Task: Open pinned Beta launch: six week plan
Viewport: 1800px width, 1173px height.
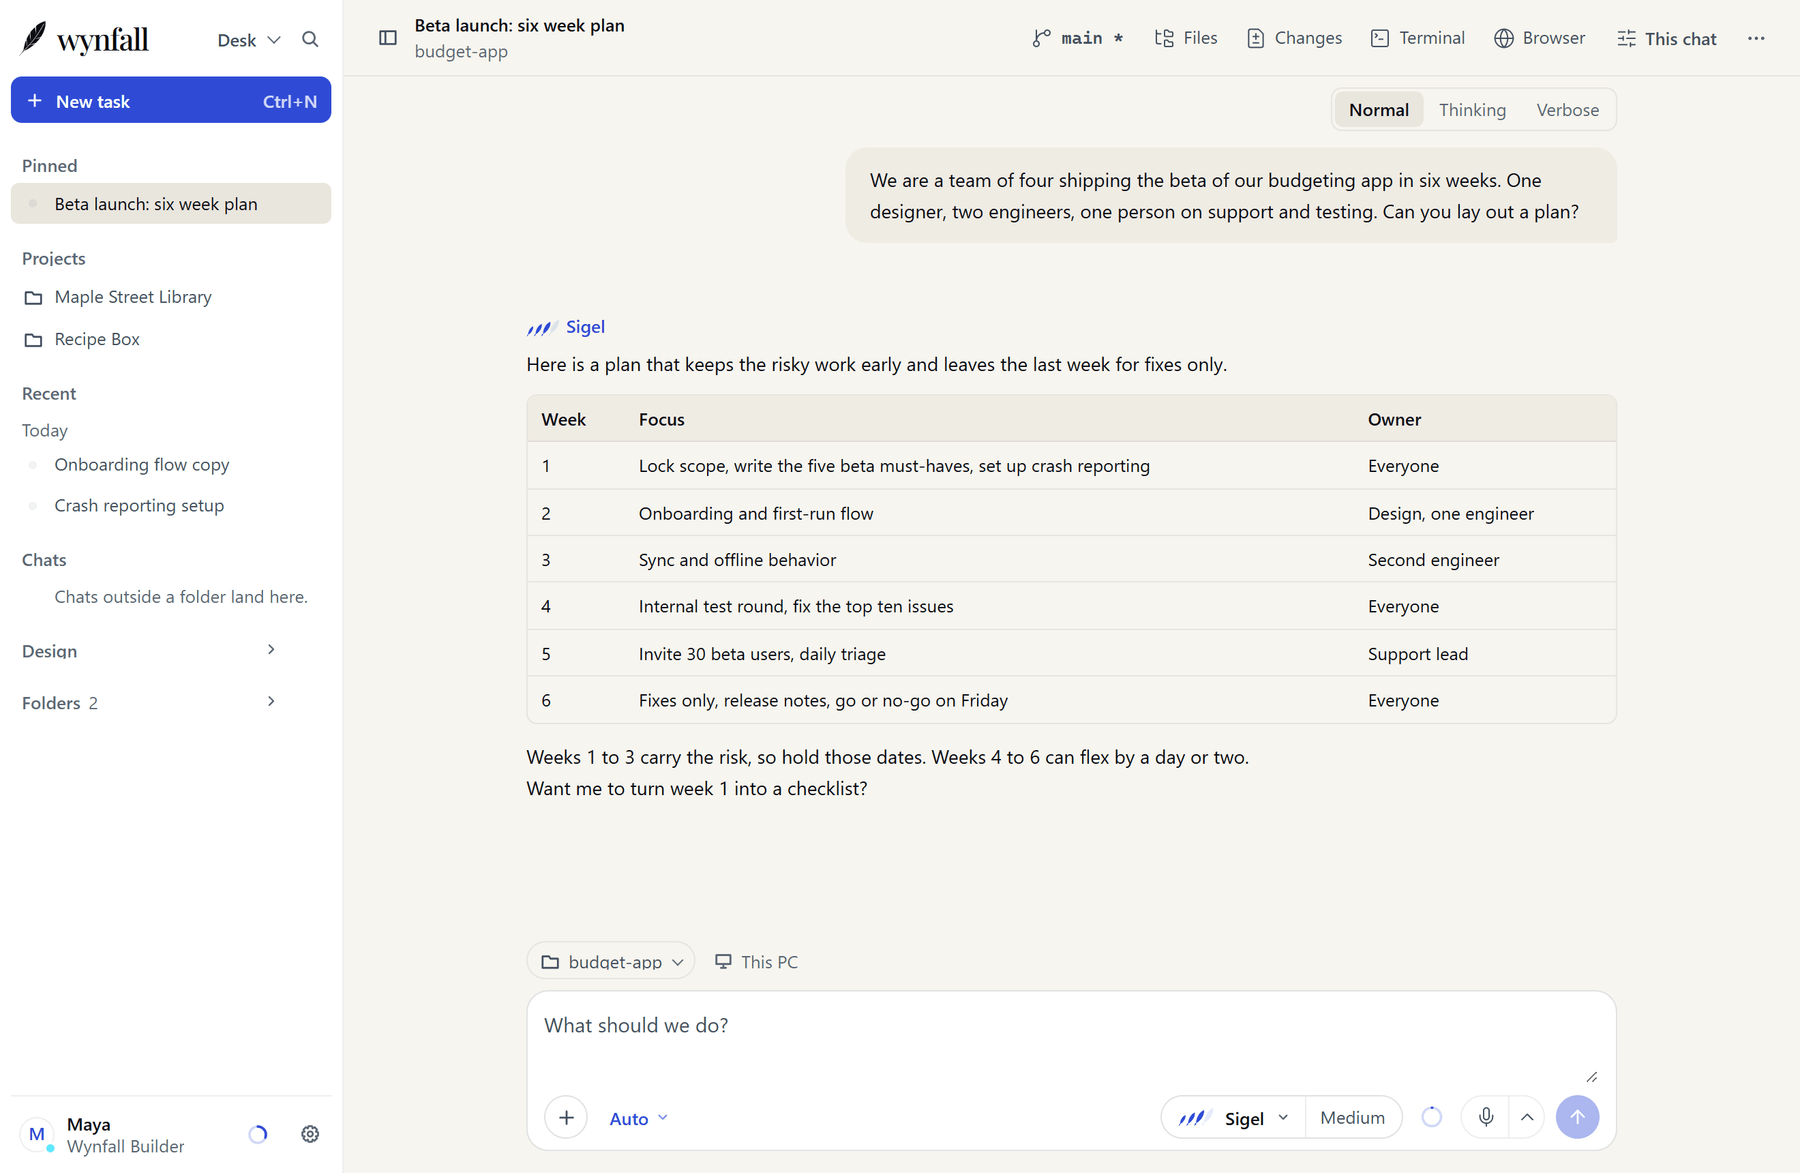Action: pyautogui.click(x=171, y=203)
